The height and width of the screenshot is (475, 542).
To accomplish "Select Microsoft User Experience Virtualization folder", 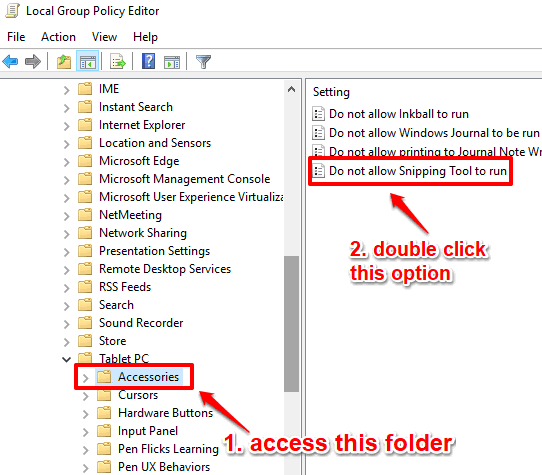I will click(x=191, y=197).
